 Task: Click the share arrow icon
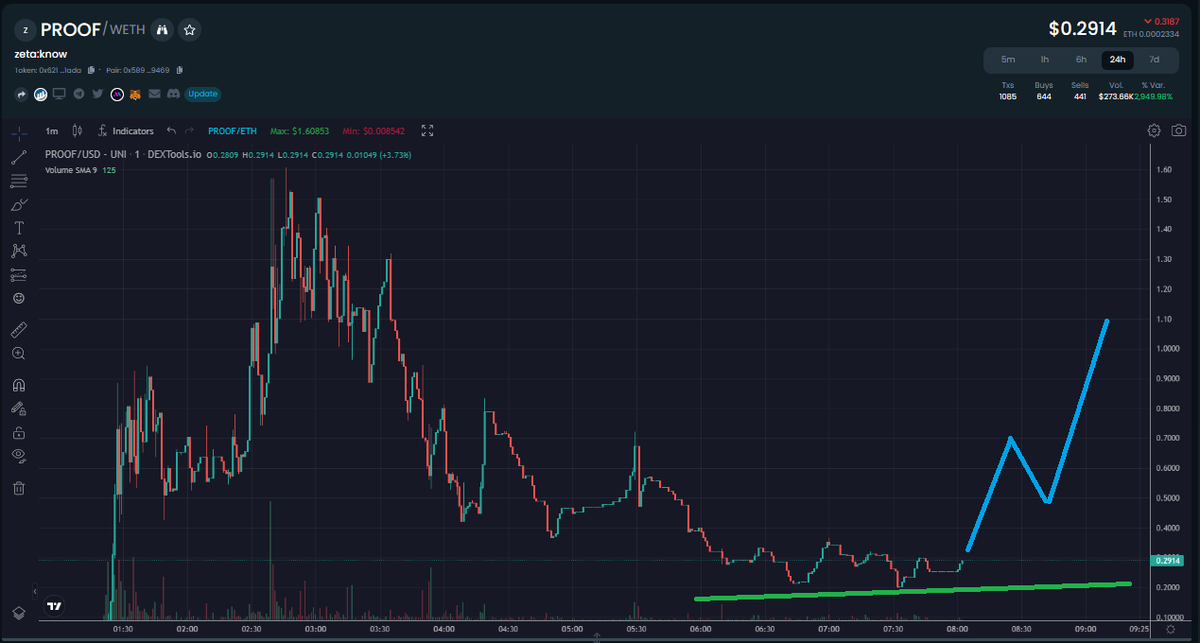tap(22, 94)
